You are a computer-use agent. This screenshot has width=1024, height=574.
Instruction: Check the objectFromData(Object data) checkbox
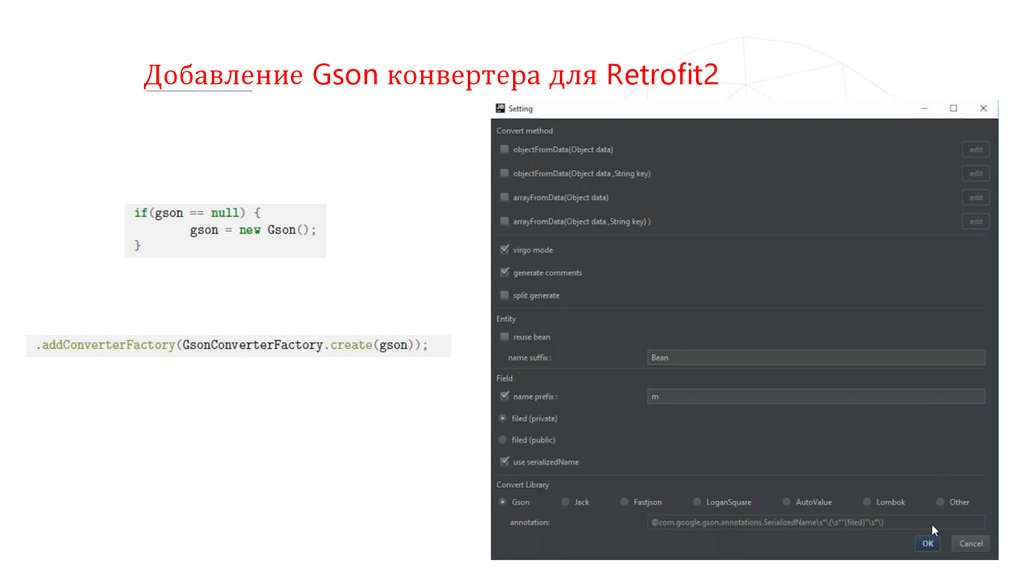[x=504, y=149]
